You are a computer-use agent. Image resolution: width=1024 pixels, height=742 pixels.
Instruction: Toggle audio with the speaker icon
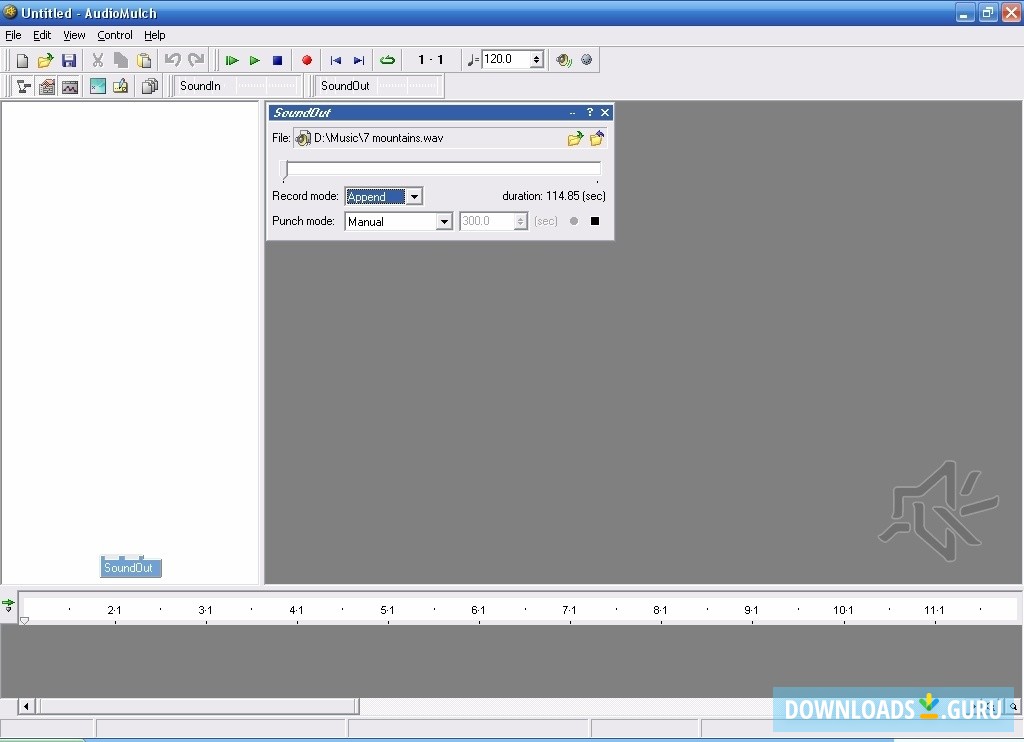click(564, 60)
